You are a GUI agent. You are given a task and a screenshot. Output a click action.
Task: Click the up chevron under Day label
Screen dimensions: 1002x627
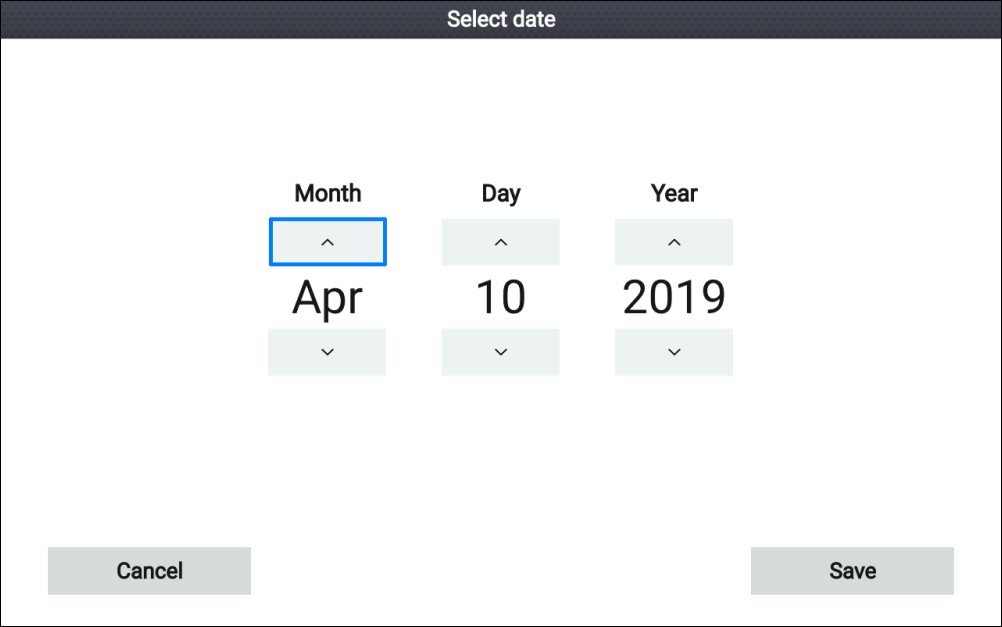click(500, 242)
